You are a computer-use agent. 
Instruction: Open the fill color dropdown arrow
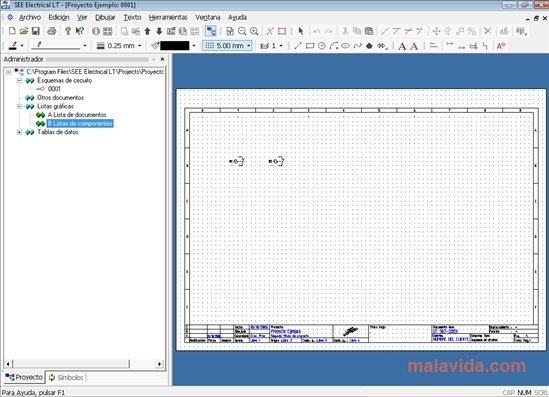coord(194,46)
